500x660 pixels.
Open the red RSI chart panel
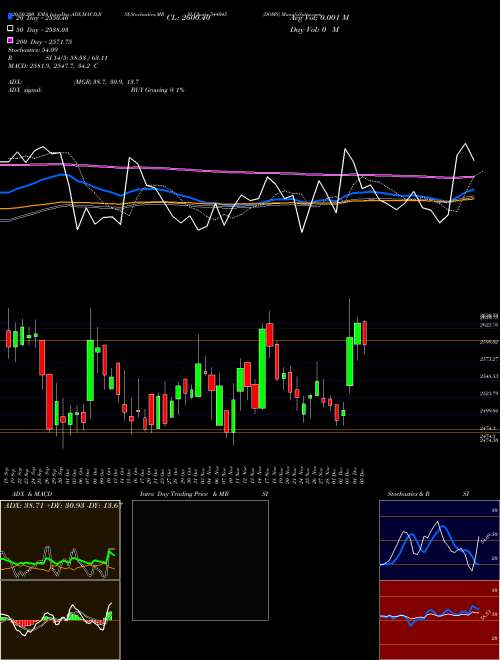(x=439, y=620)
